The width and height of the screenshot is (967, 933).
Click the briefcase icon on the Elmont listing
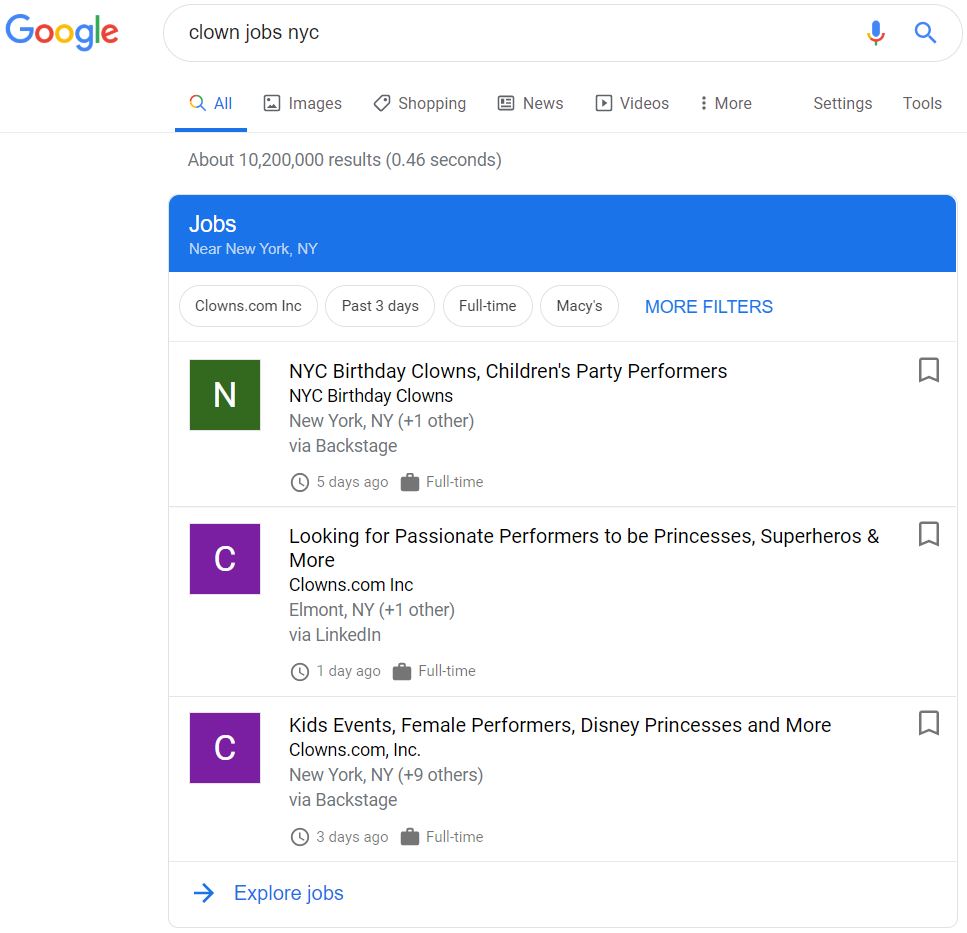coord(402,671)
